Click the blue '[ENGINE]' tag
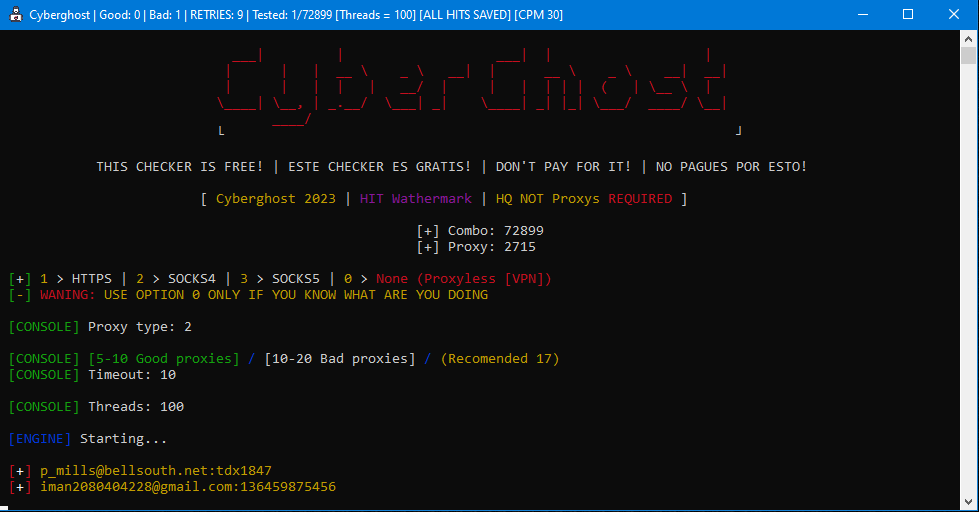979x512 pixels. click(40, 438)
